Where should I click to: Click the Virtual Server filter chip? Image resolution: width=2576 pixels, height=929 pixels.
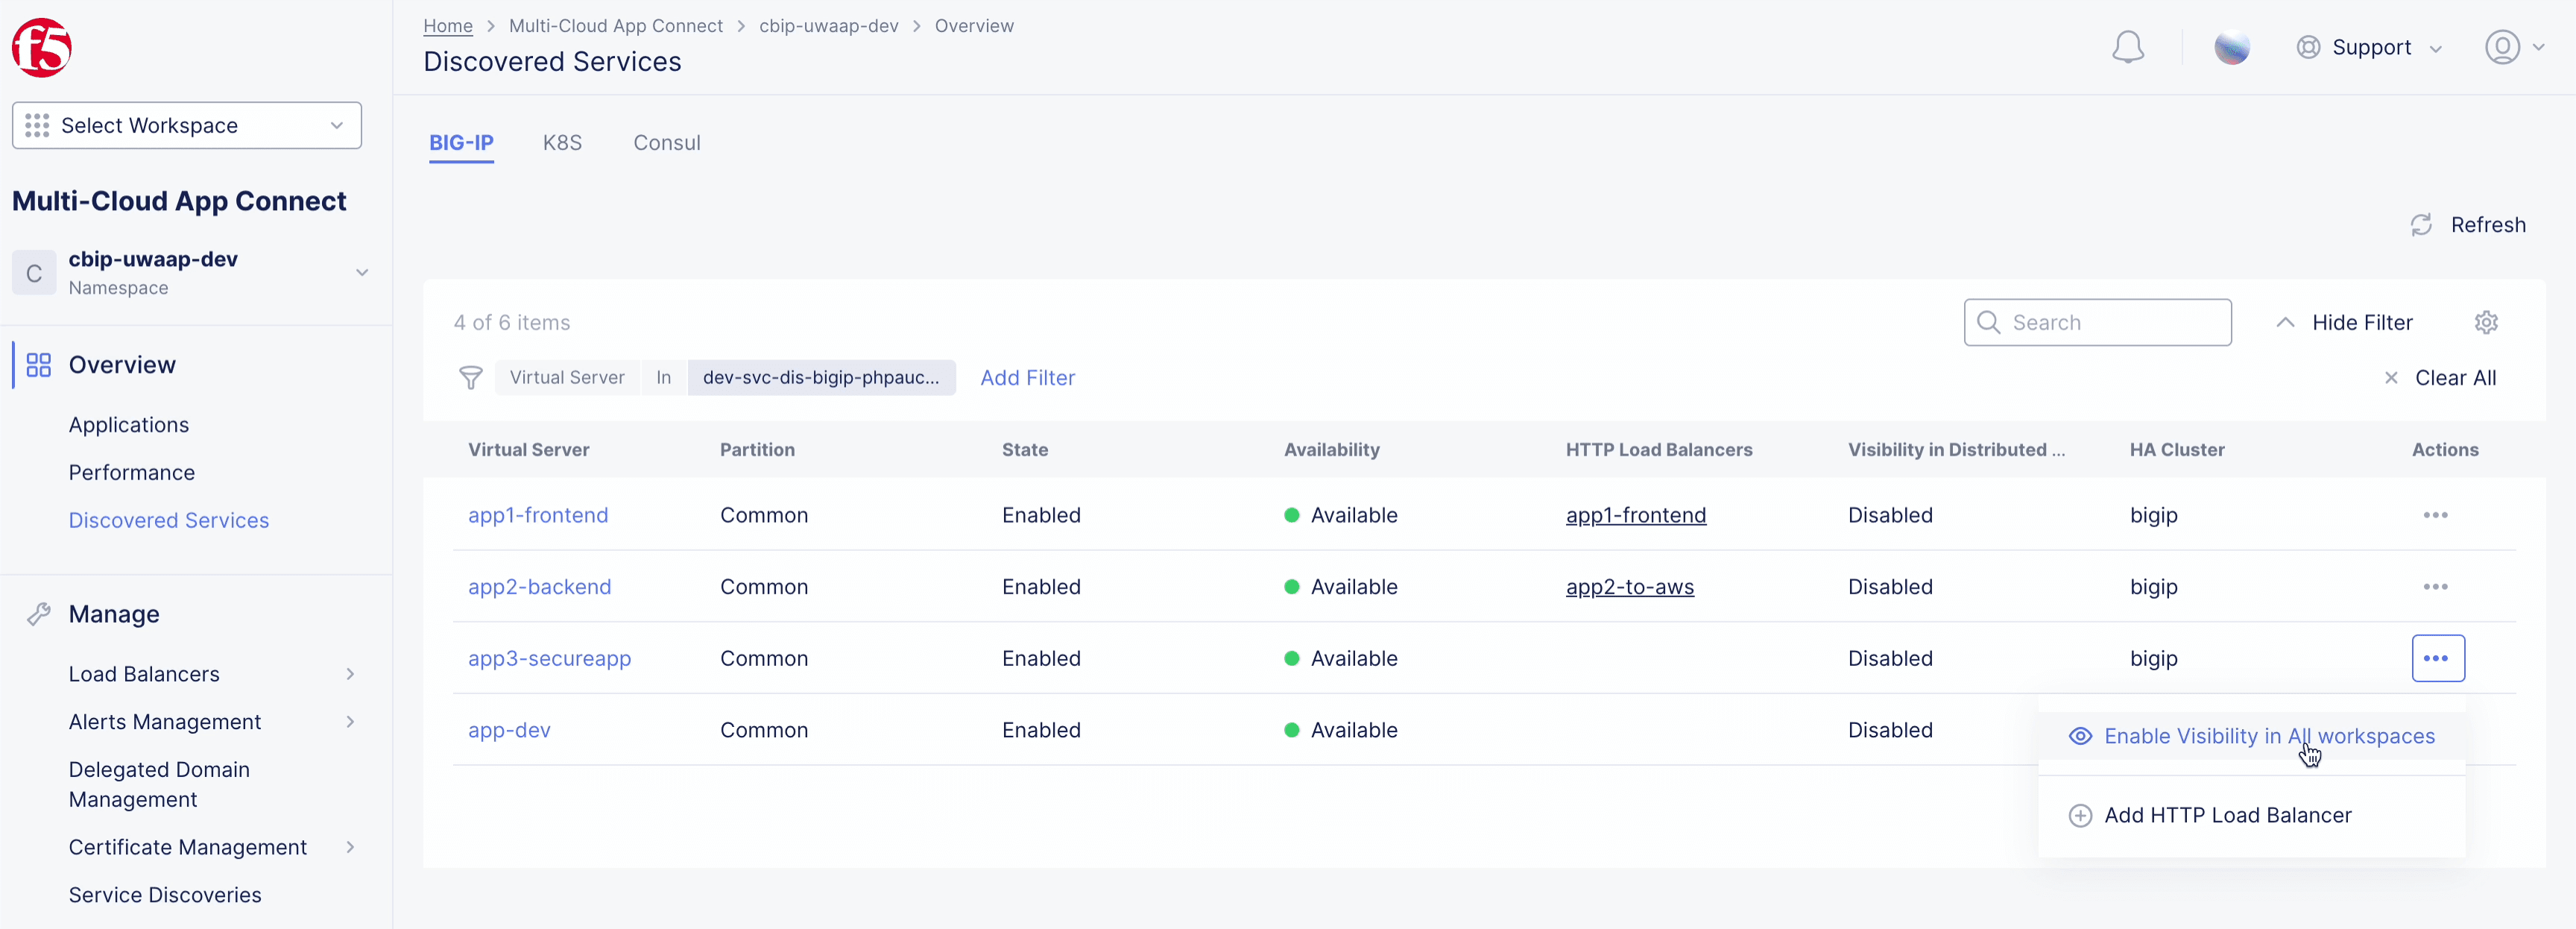coord(567,378)
